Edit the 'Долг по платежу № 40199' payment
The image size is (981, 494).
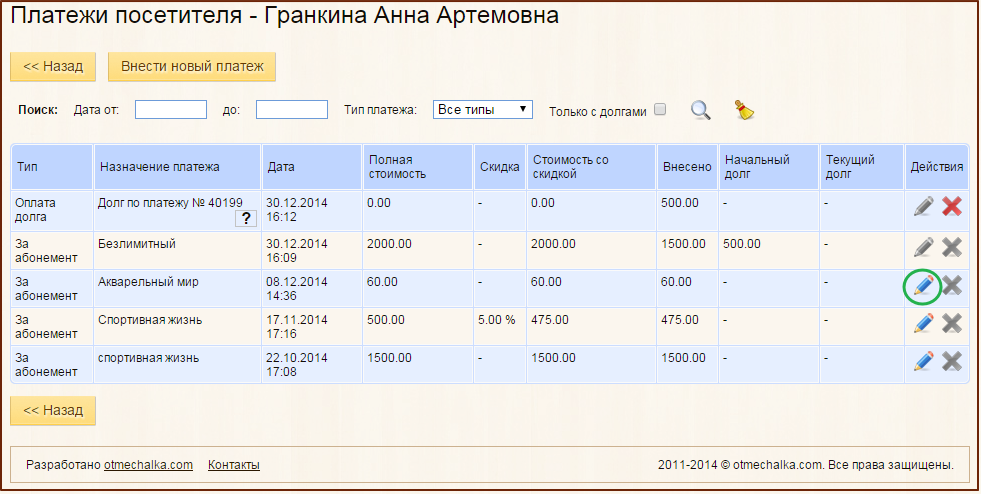coord(923,206)
